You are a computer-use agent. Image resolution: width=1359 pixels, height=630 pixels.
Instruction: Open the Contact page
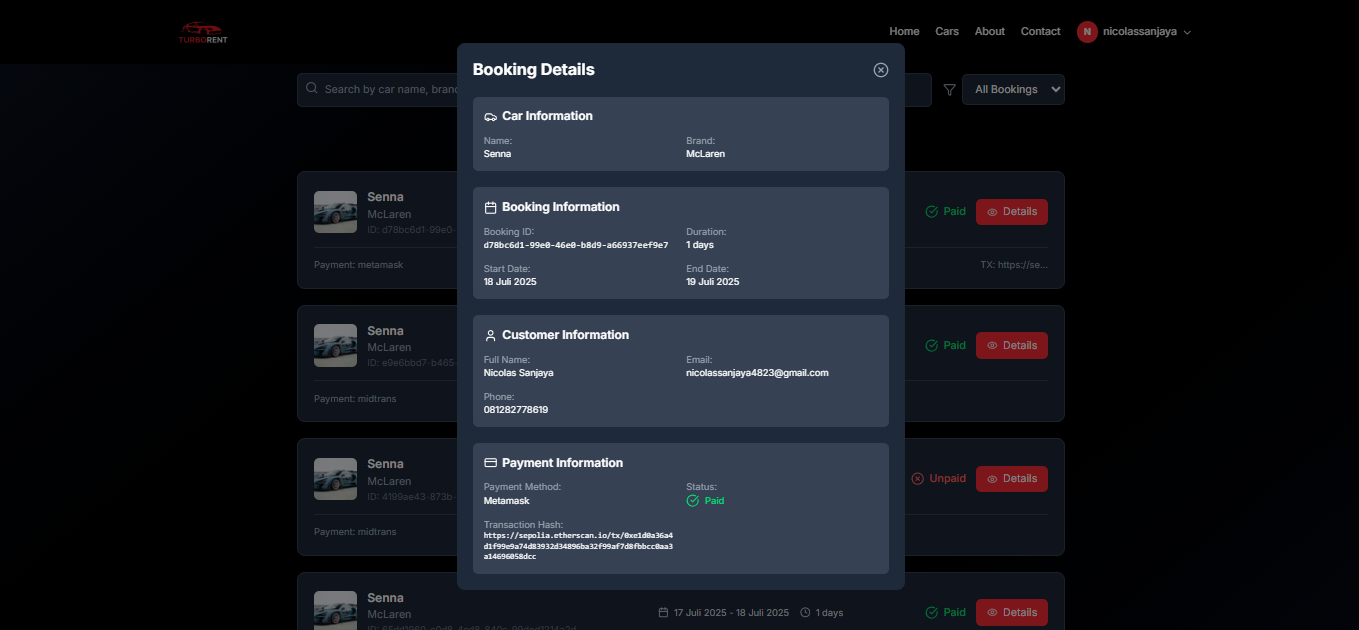[1040, 32]
